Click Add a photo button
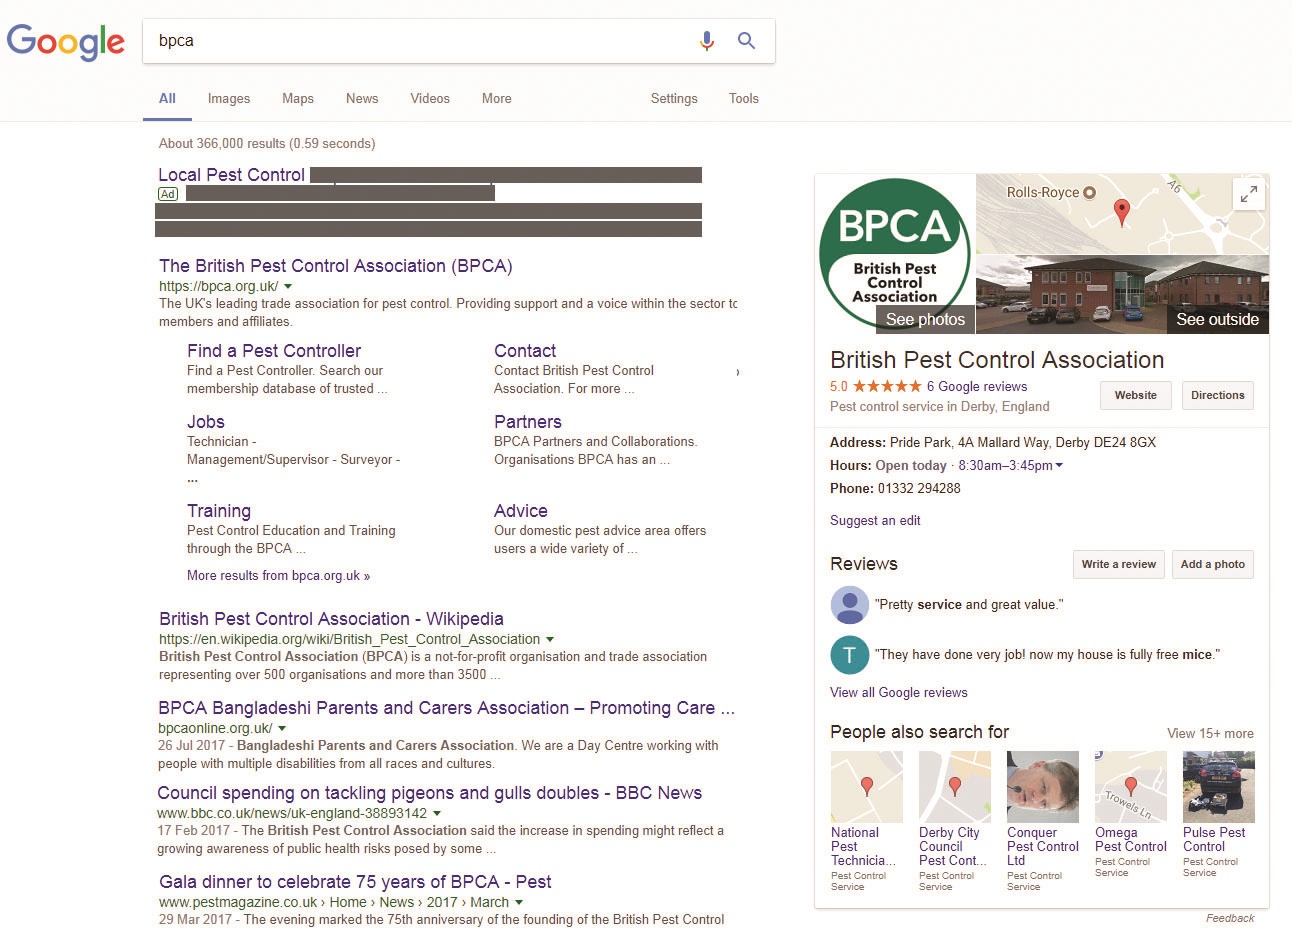Screen dimensions: 1292x931 1213,564
